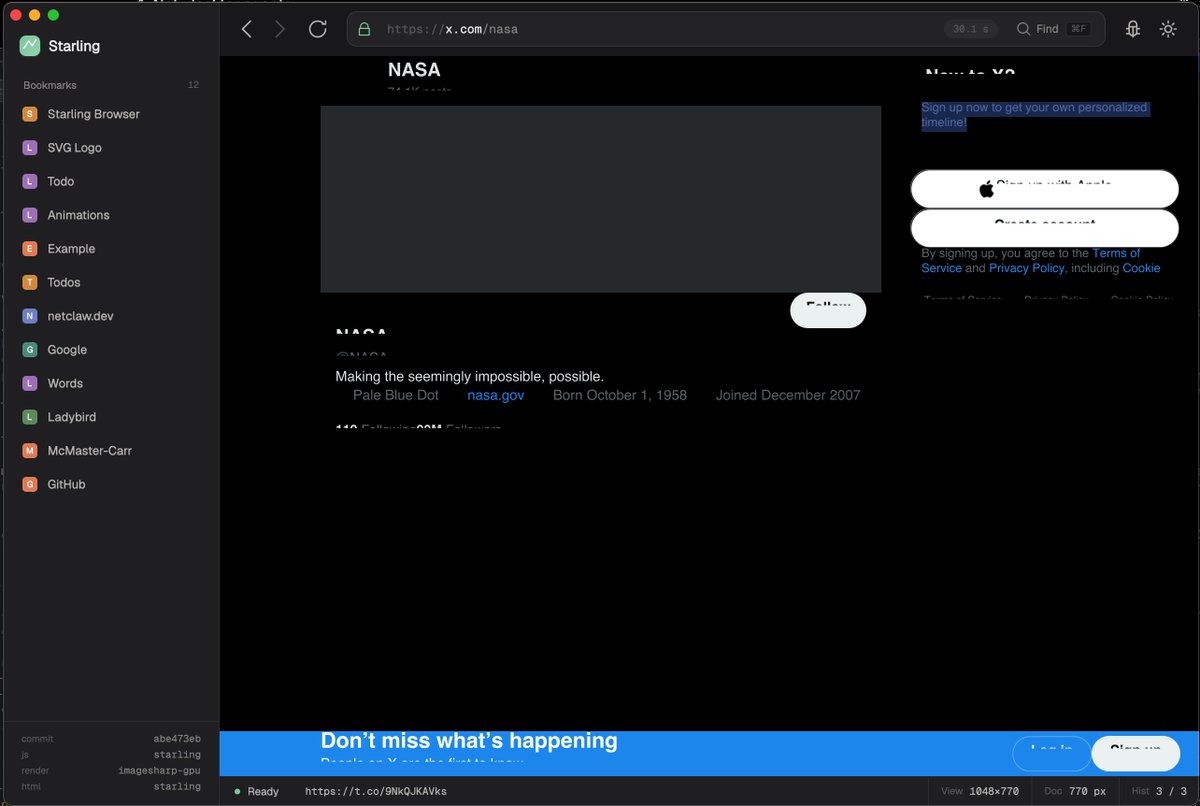Screen dimensions: 1200x806
Task: Reload the page with the refresh icon
Action: (x=318, y=29)
